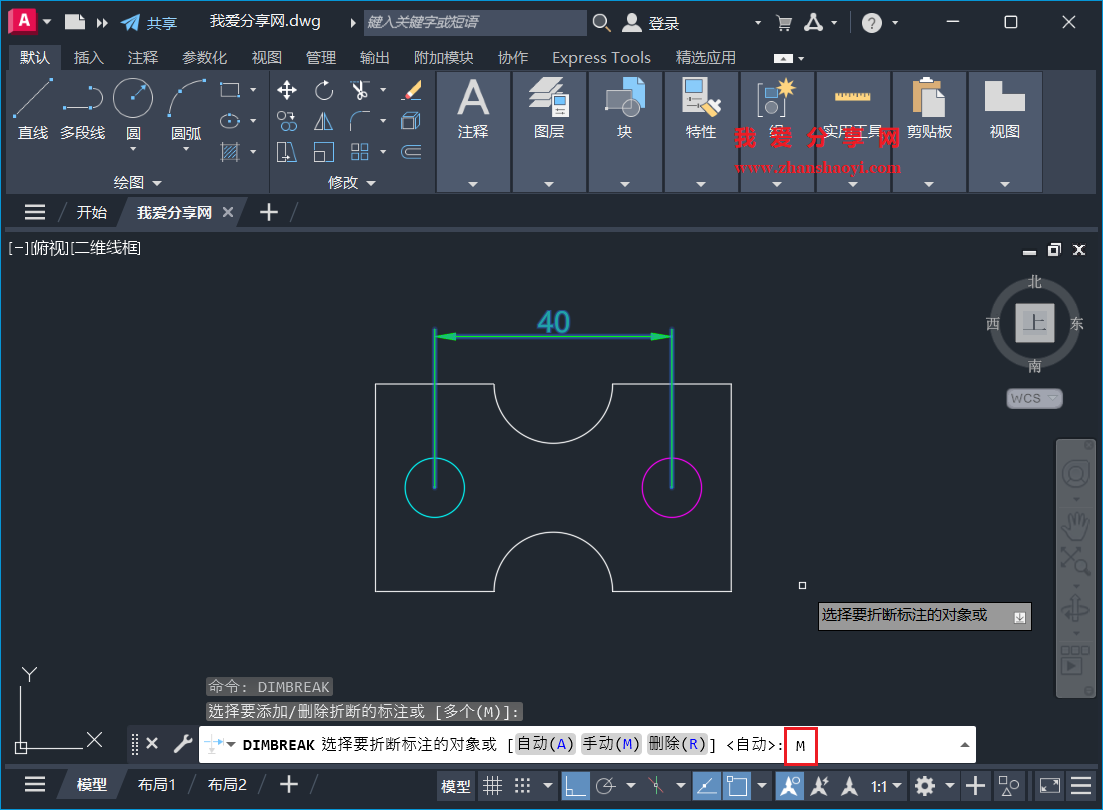Switch to the Insert (插入) ribbon tab
The width and height of the screenshot is (1103, 810).
[x=89, y=58]
